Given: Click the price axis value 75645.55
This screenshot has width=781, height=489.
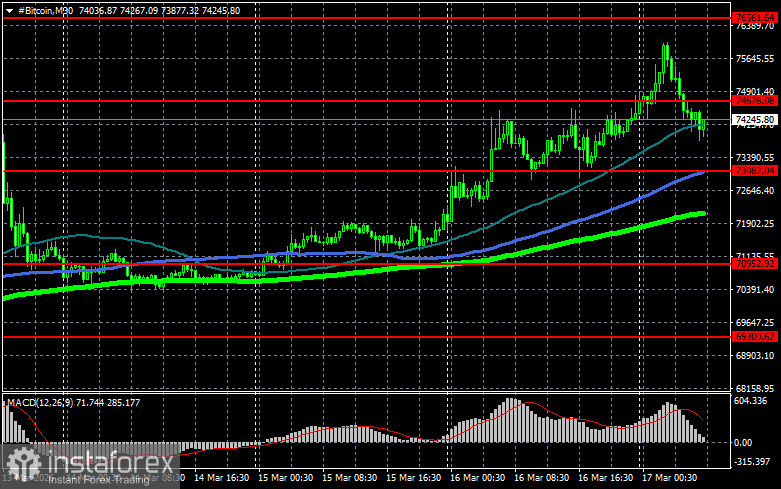Looking at the screenshot, I should click(755, 59).
